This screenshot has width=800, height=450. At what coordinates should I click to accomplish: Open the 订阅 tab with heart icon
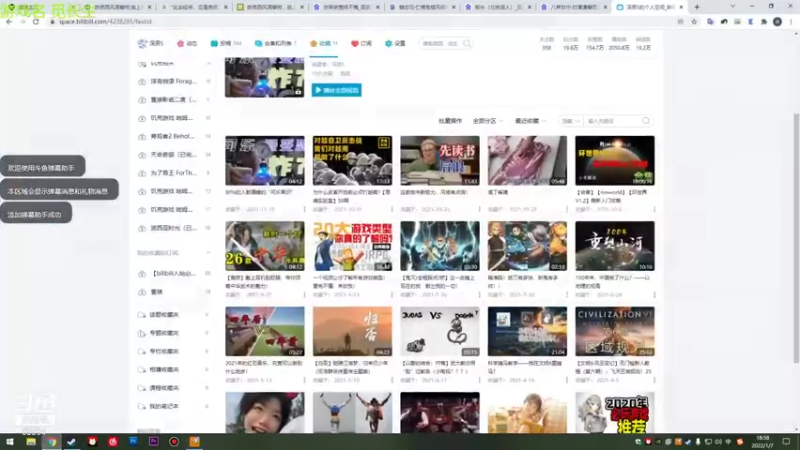click(x=361, y=43)
